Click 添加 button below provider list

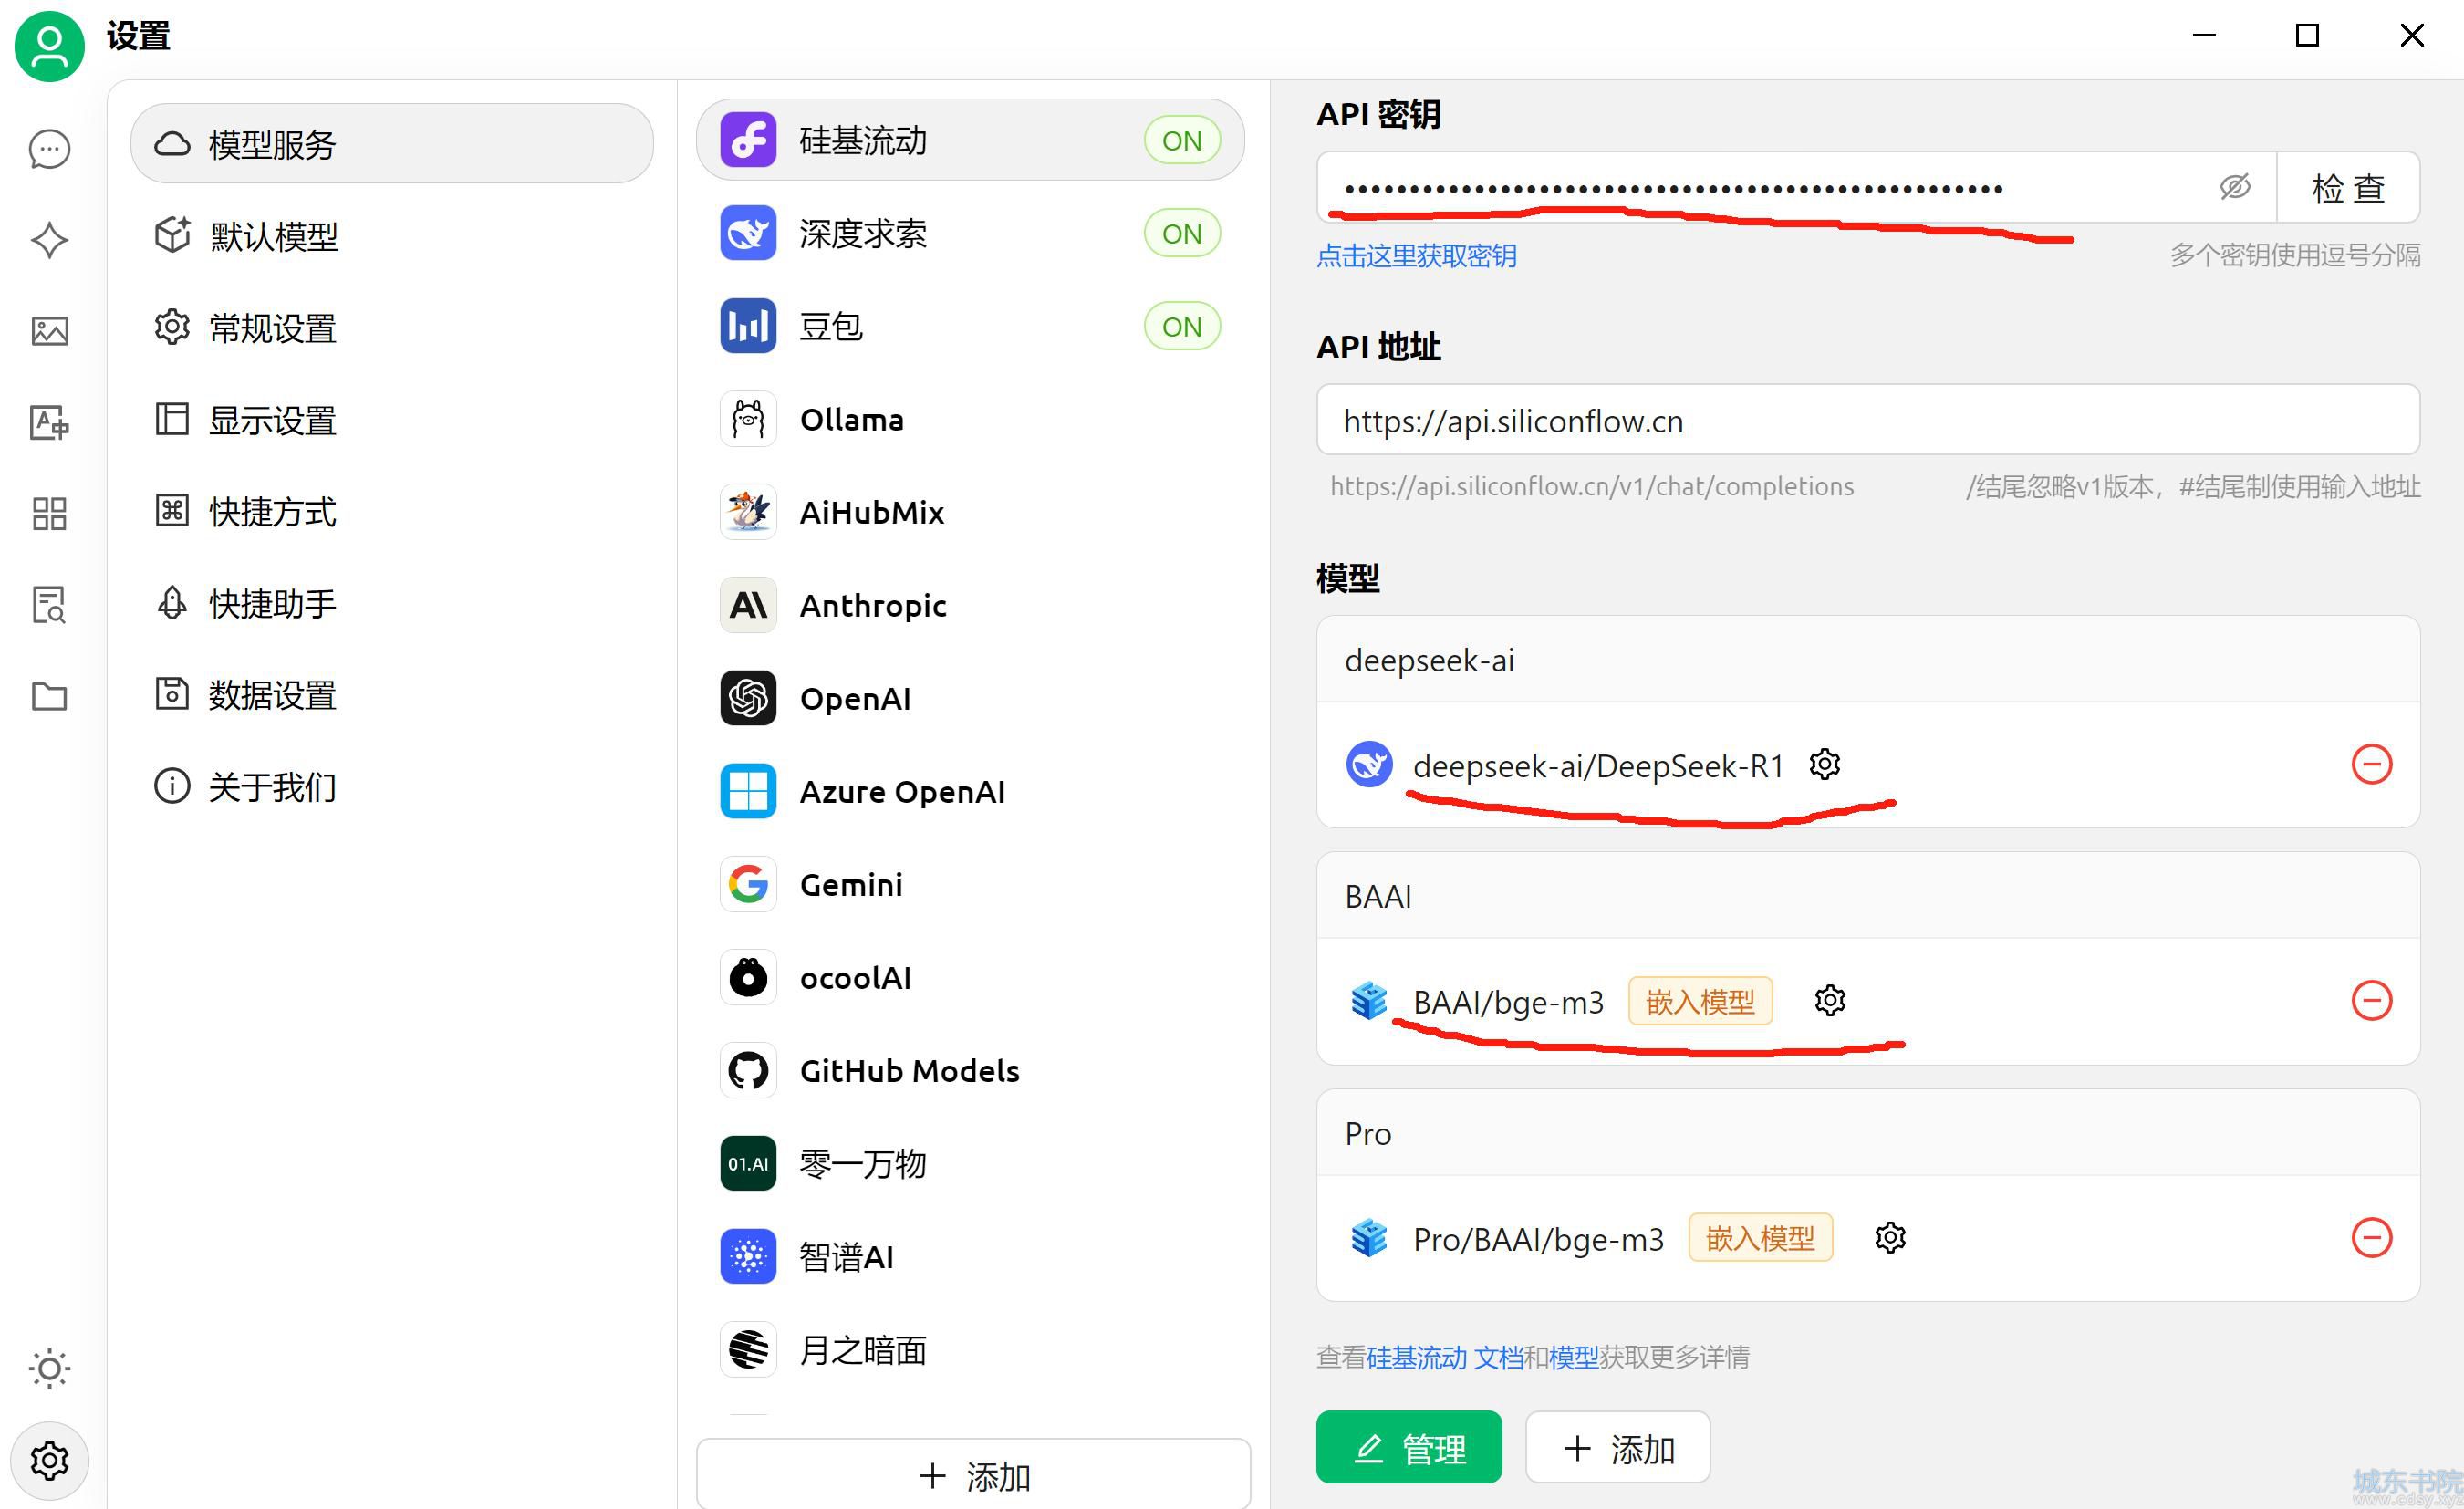click(973, 1474)
